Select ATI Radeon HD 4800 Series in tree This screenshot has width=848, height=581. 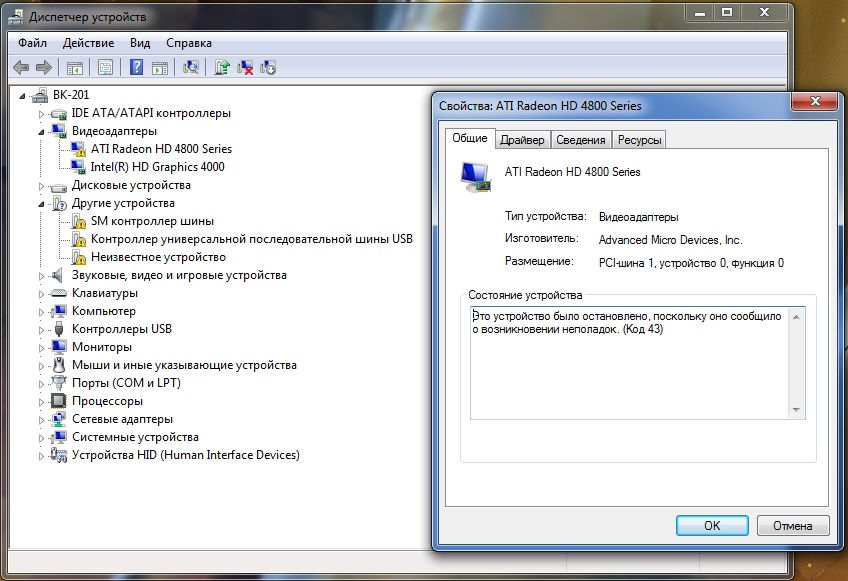point(161,149)
